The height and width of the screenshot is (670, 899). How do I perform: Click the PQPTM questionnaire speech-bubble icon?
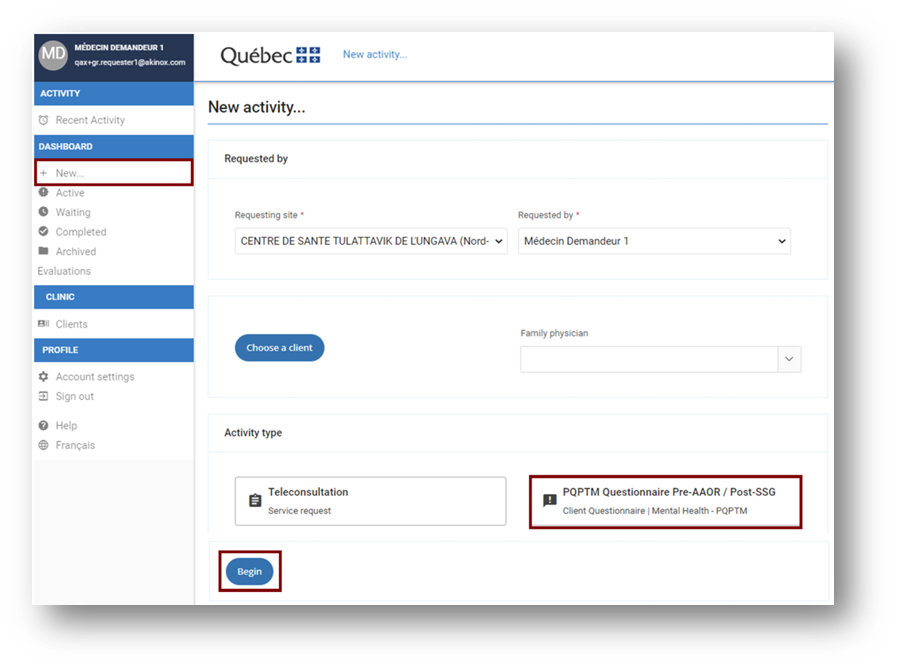(x=550, y=500)
